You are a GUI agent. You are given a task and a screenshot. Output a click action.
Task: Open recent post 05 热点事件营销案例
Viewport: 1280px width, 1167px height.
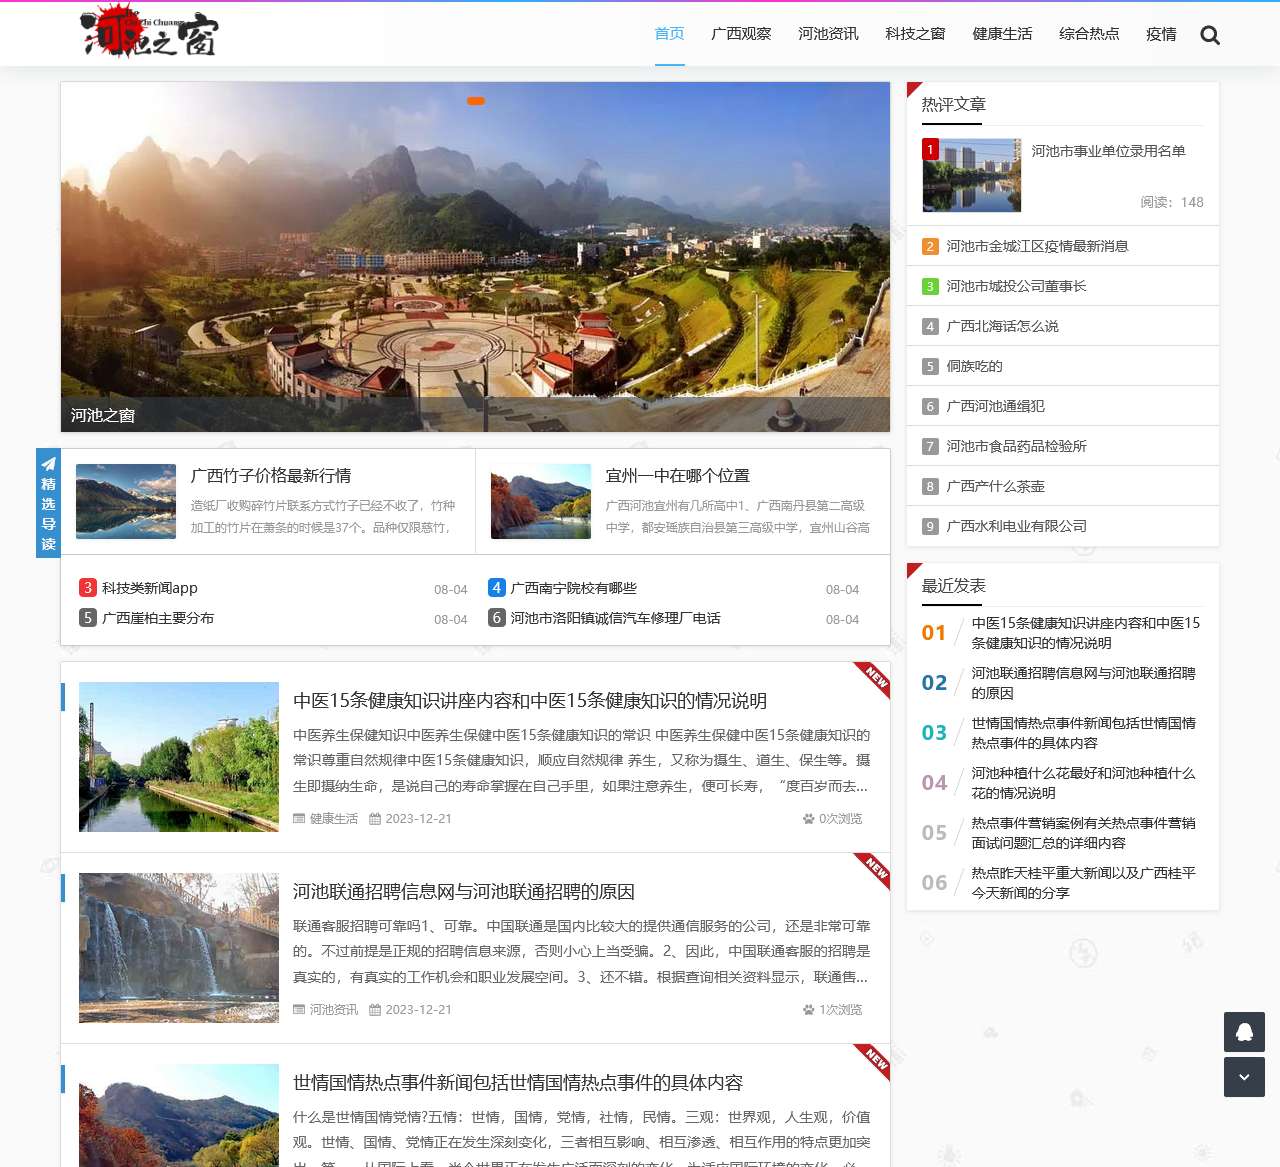coord(1084,833)
